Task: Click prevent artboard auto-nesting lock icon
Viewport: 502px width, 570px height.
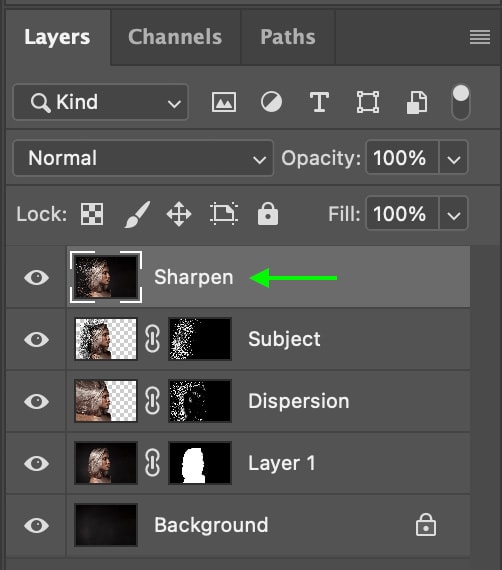Action: pyautogui.click(x=224, y=214)
